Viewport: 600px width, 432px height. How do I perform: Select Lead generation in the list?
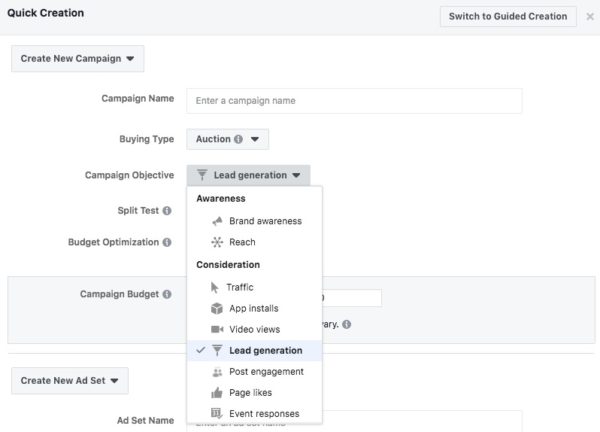254,350
